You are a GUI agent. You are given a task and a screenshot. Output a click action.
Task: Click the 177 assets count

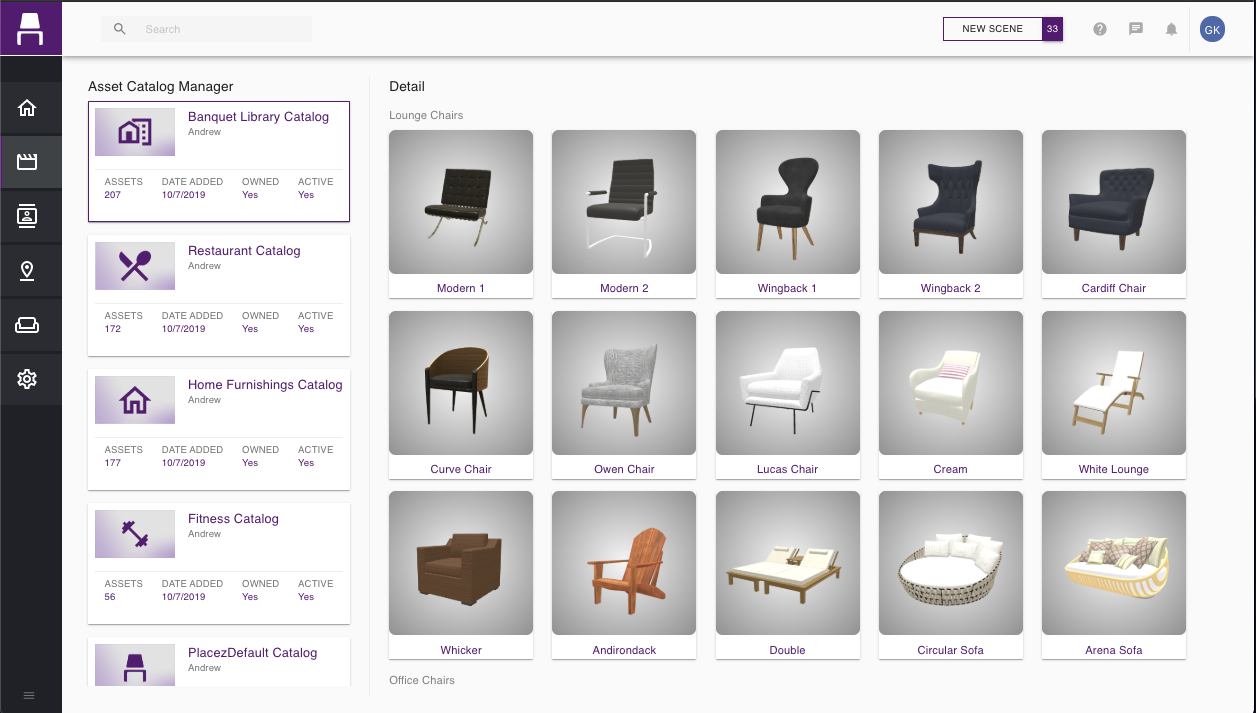[x=113, y=463]
